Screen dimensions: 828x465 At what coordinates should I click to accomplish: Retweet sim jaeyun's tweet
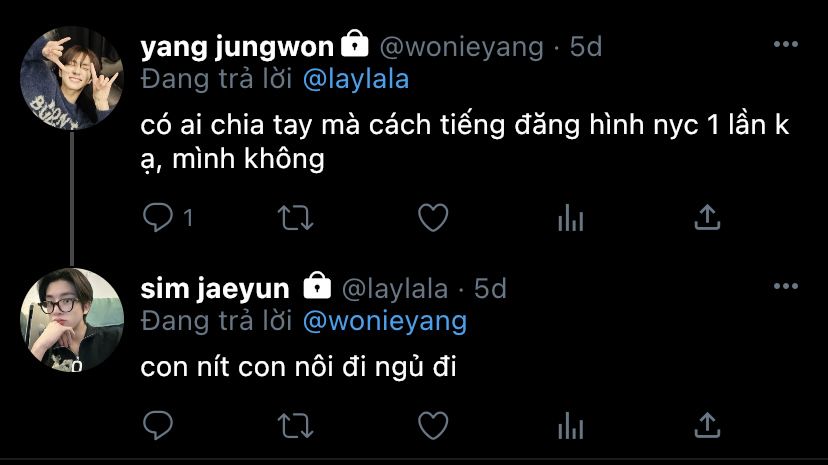(296, 426)
